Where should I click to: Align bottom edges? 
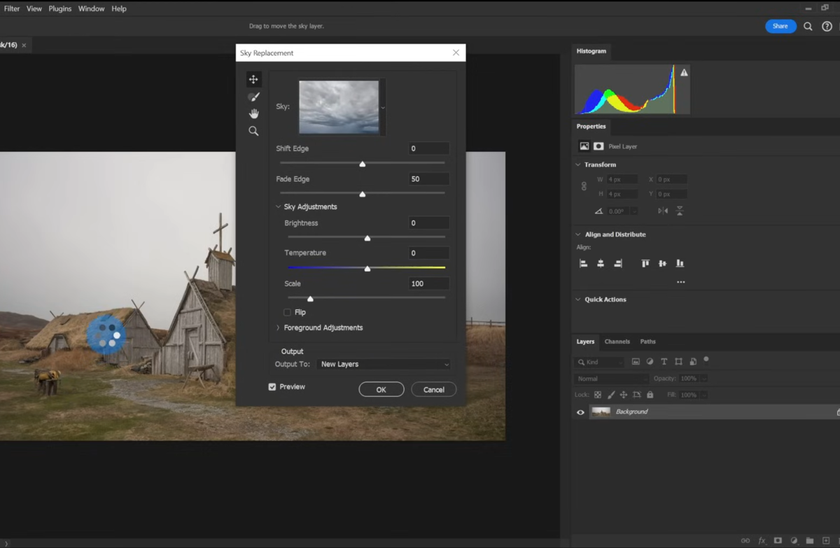coord(680,264)
